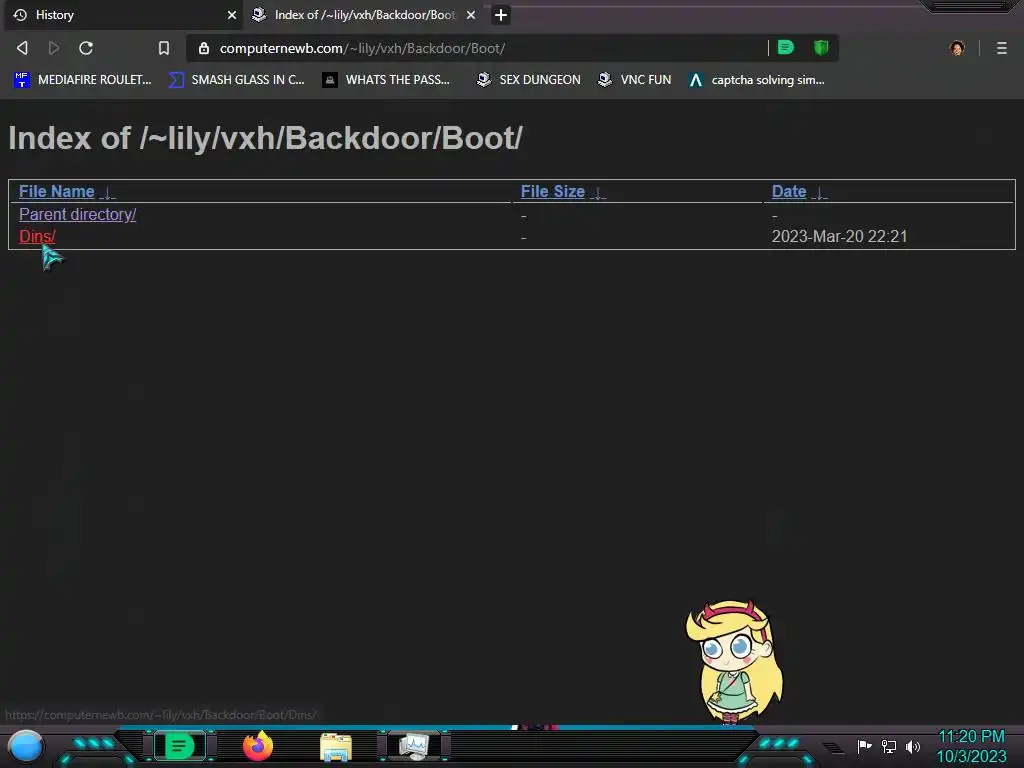
Task: Select the Index of /~lily/vxh/Backdoor/Boot tab
Action: 364,15
